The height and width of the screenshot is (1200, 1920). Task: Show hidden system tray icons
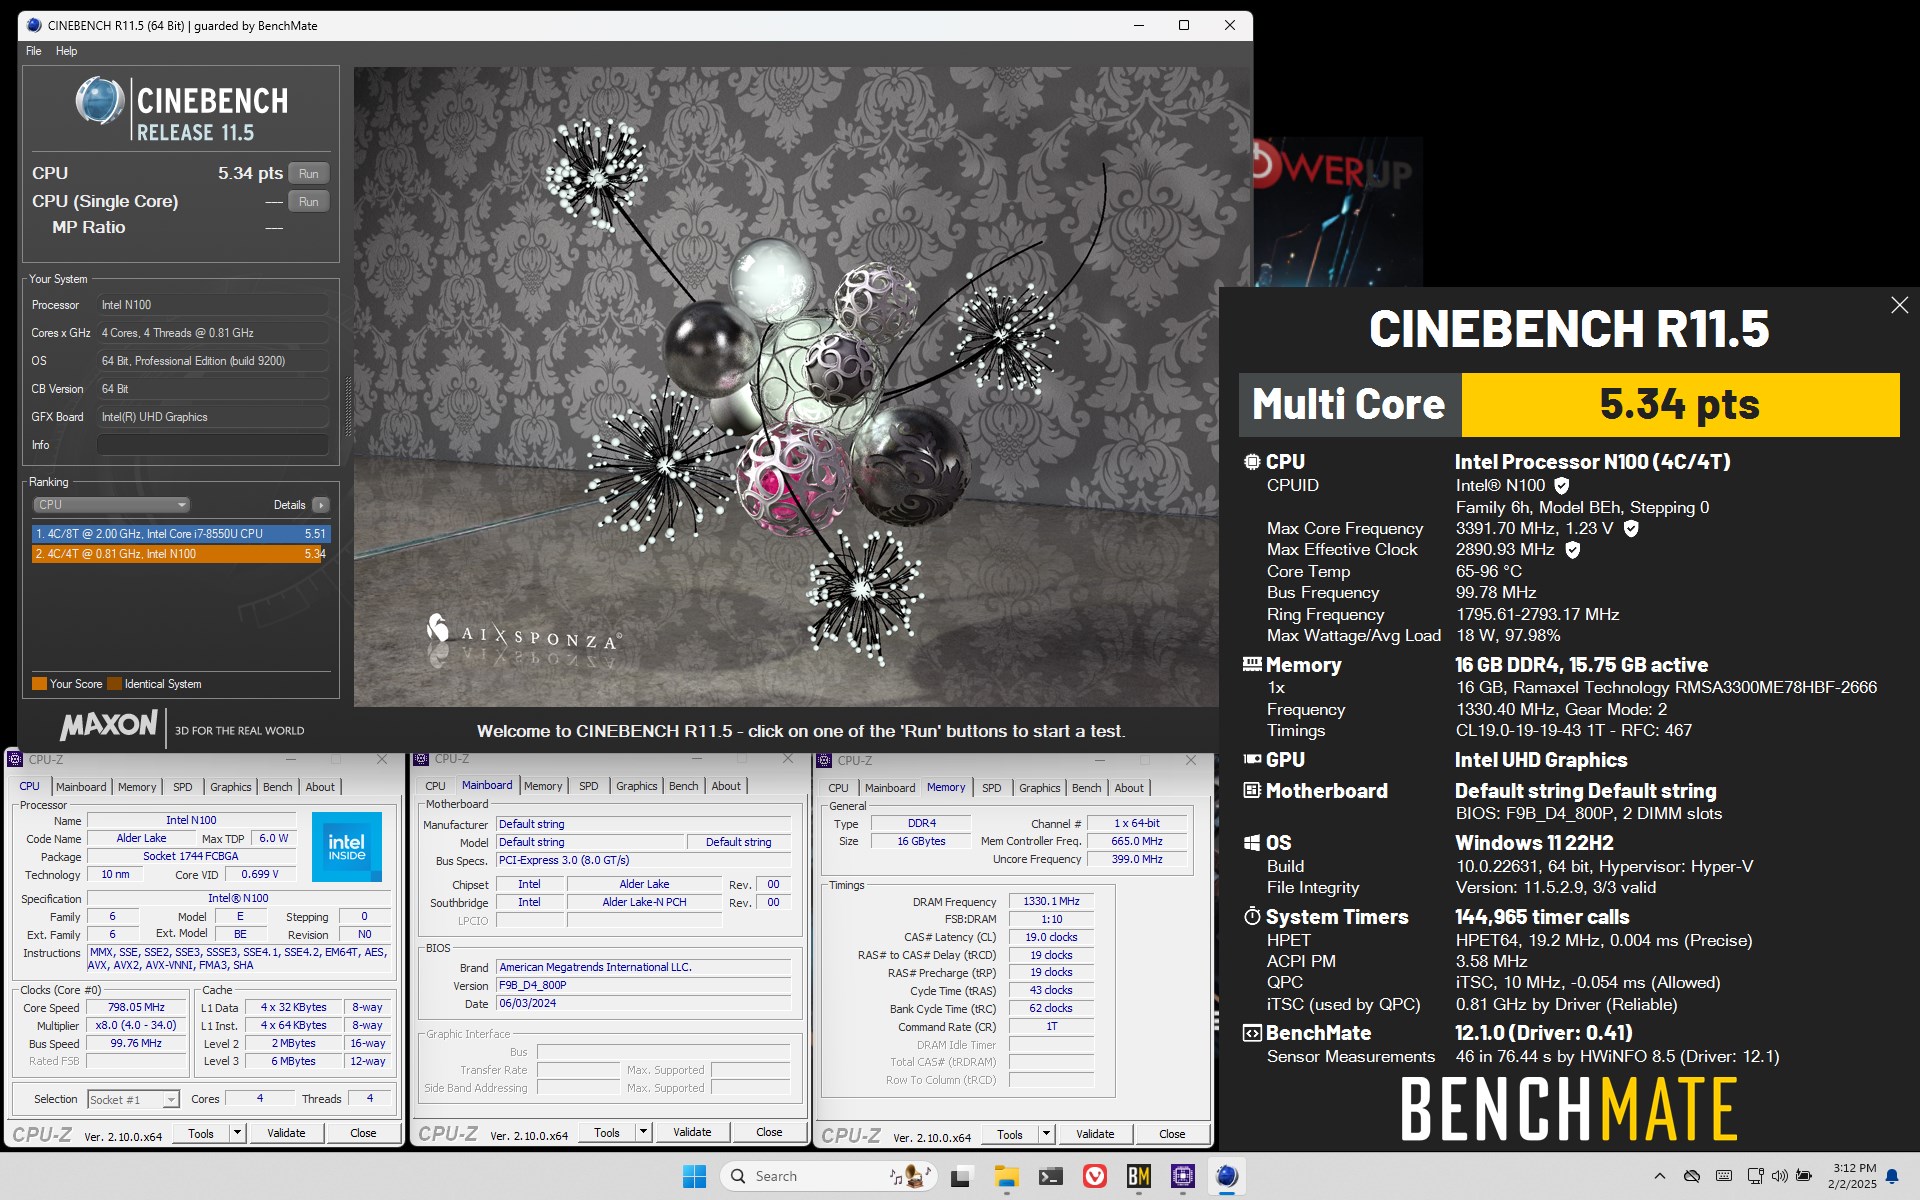coord(1660,1176)
